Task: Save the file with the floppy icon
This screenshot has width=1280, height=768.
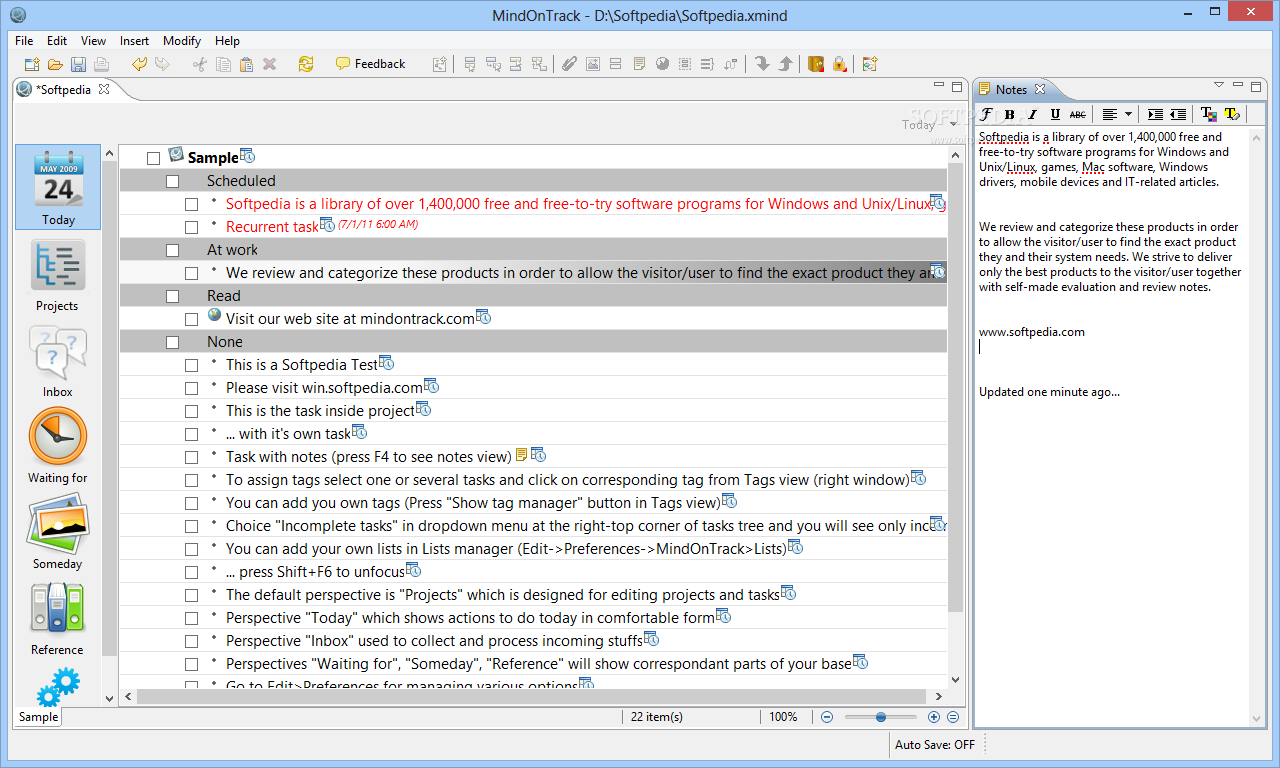Action: [78, 64]
